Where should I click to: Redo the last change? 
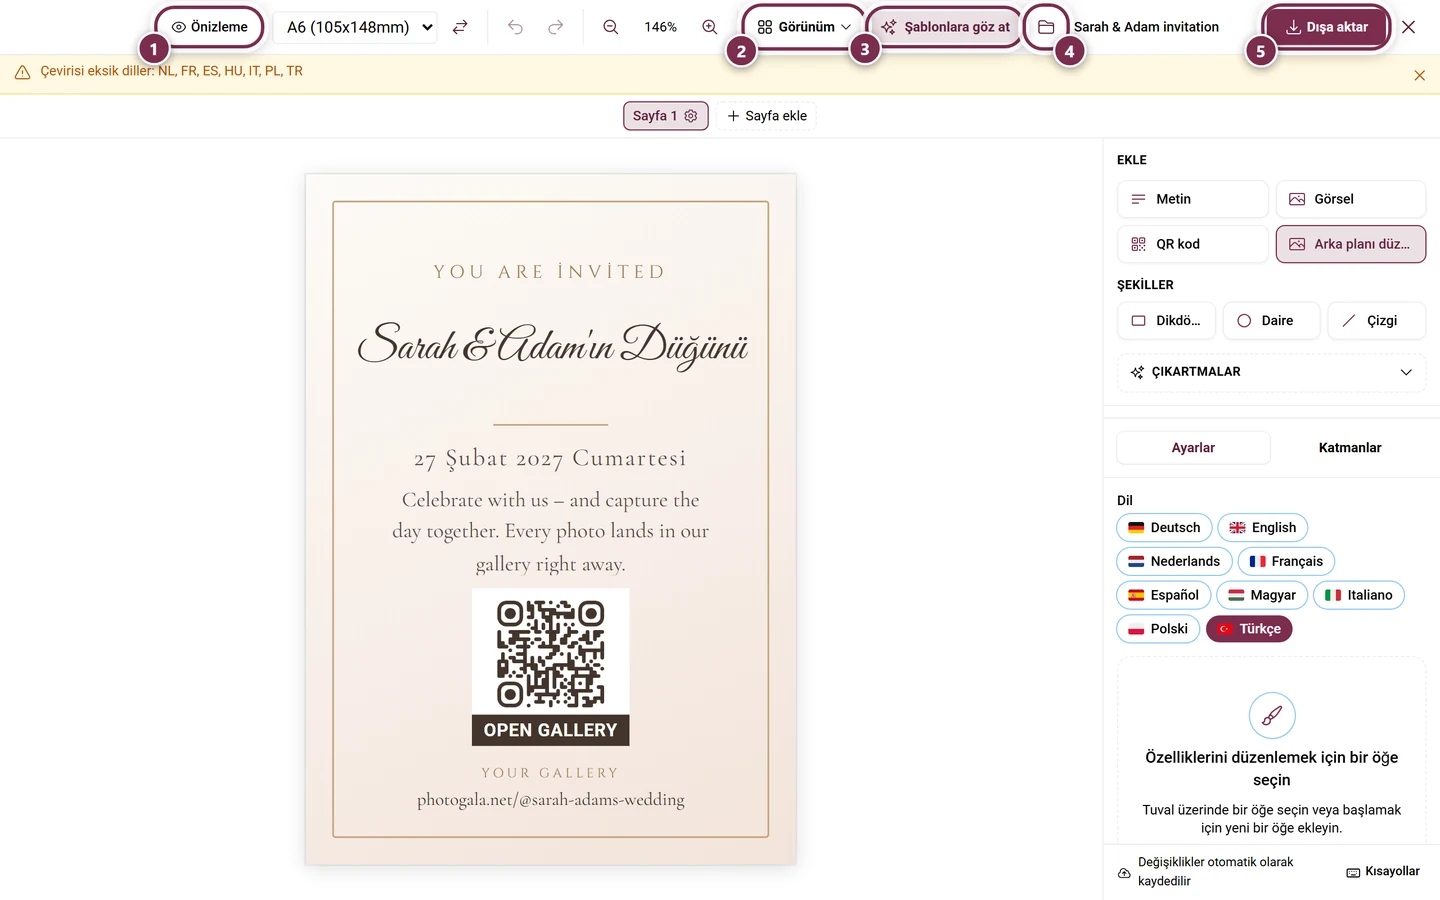(x=556, y=27)
